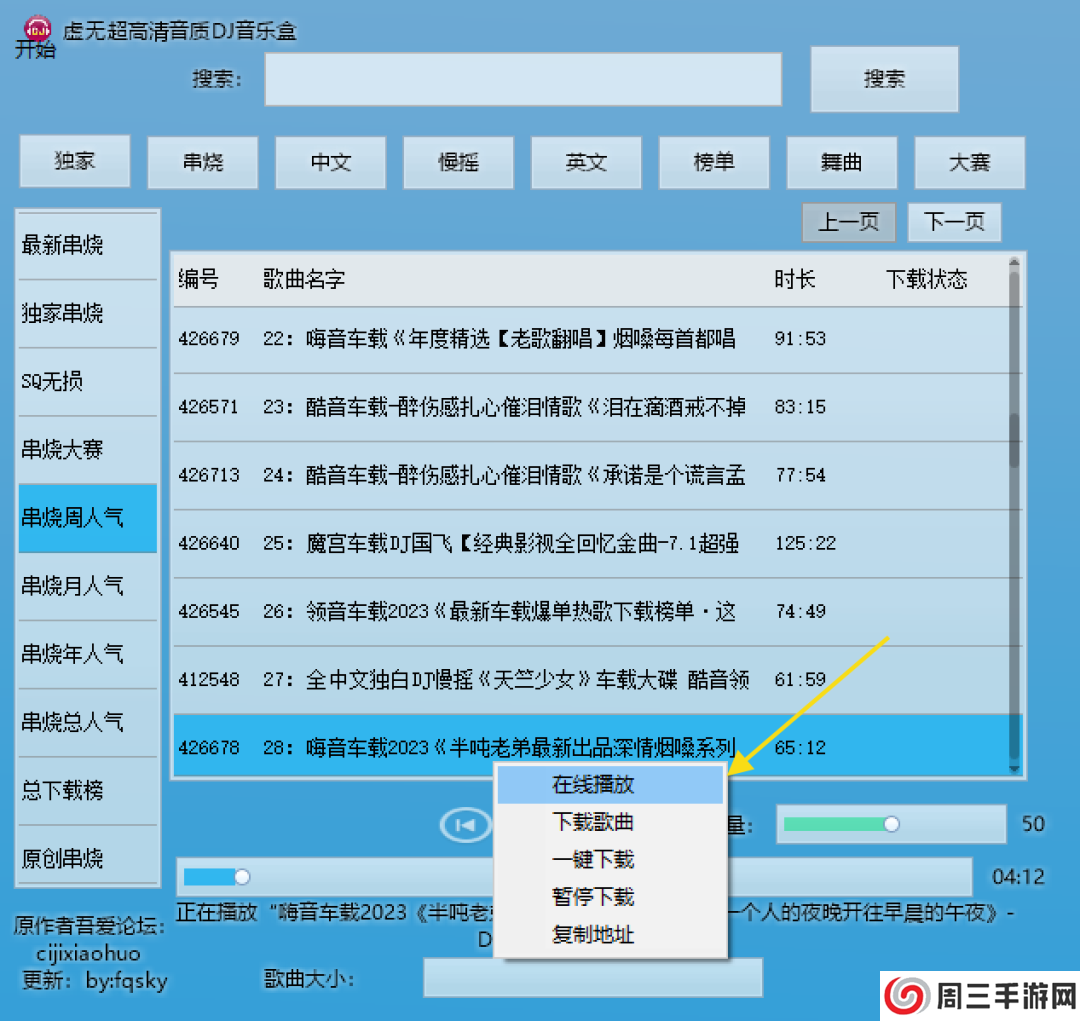1080x1021 pixels.
Task: Select 复制地址 to copy the address
Action: [594, 935]
